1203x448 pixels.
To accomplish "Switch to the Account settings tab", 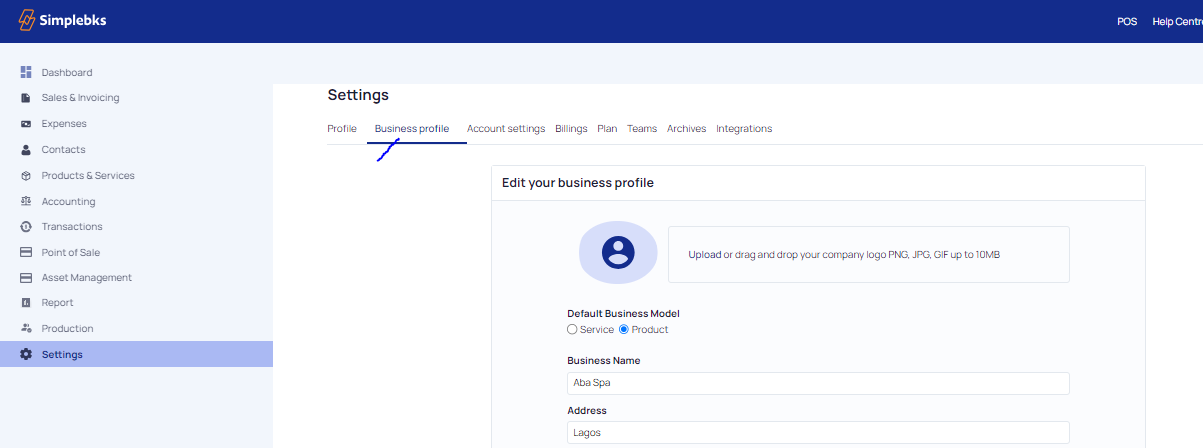I will (506, 129).
